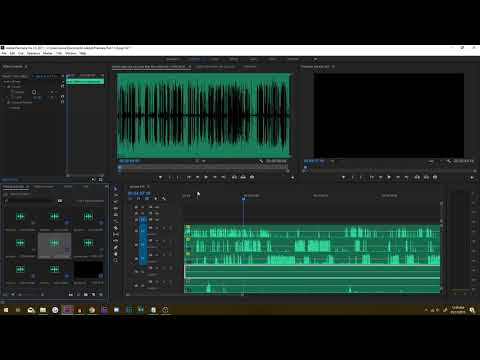The image size is (480, 360).
Task: Select the Pen tool
Action: pyautogui.click(x=116, y=247)
